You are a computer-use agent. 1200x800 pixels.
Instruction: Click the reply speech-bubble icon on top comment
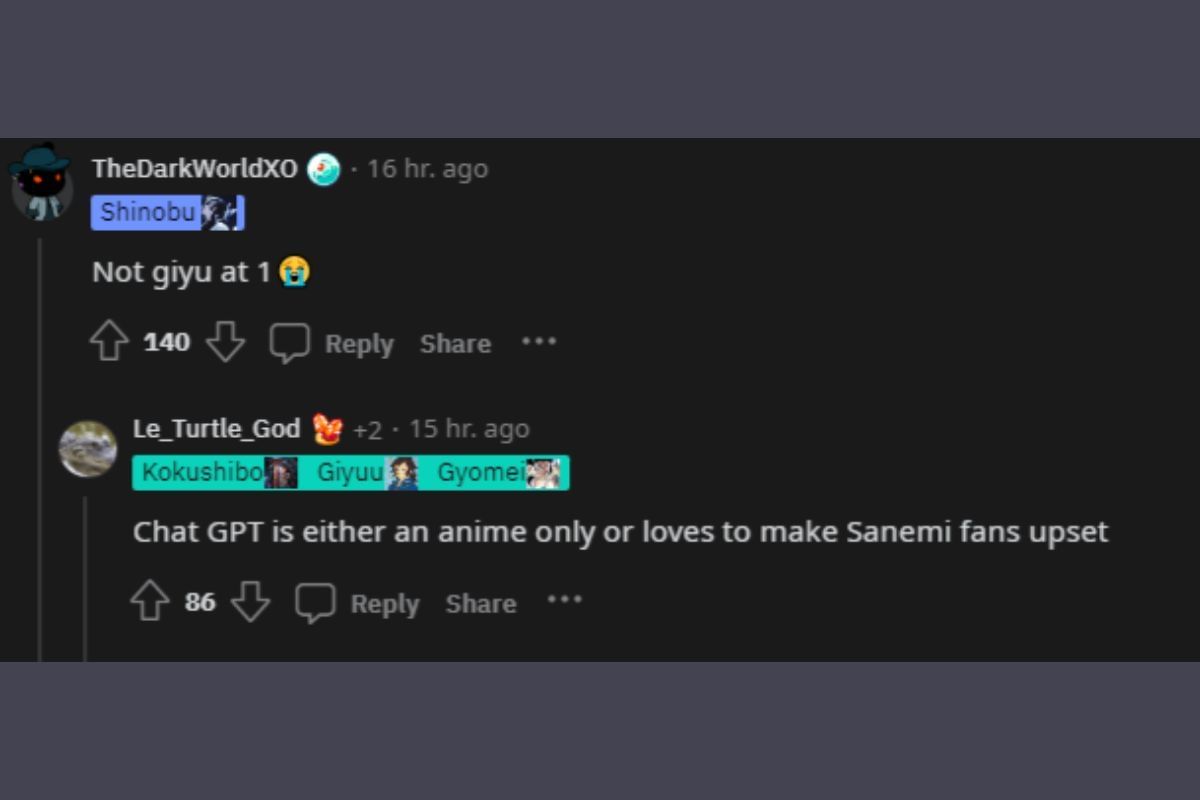(291, 342)
